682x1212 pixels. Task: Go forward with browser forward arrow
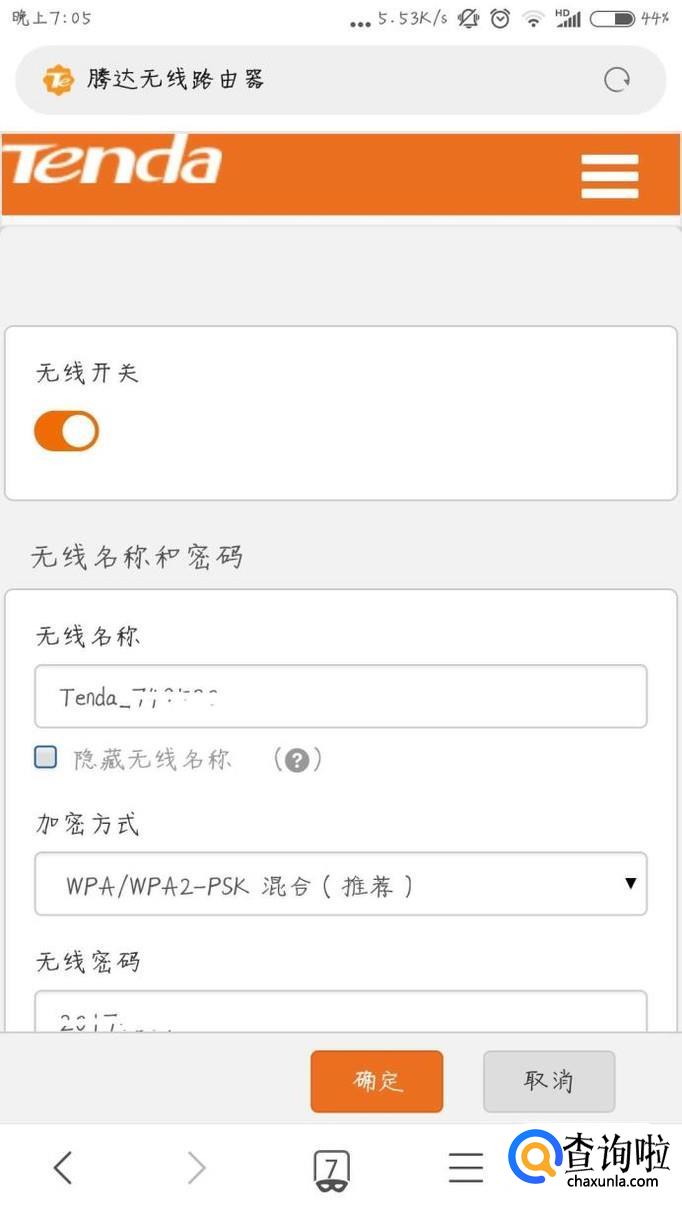tap(197, 1167)
